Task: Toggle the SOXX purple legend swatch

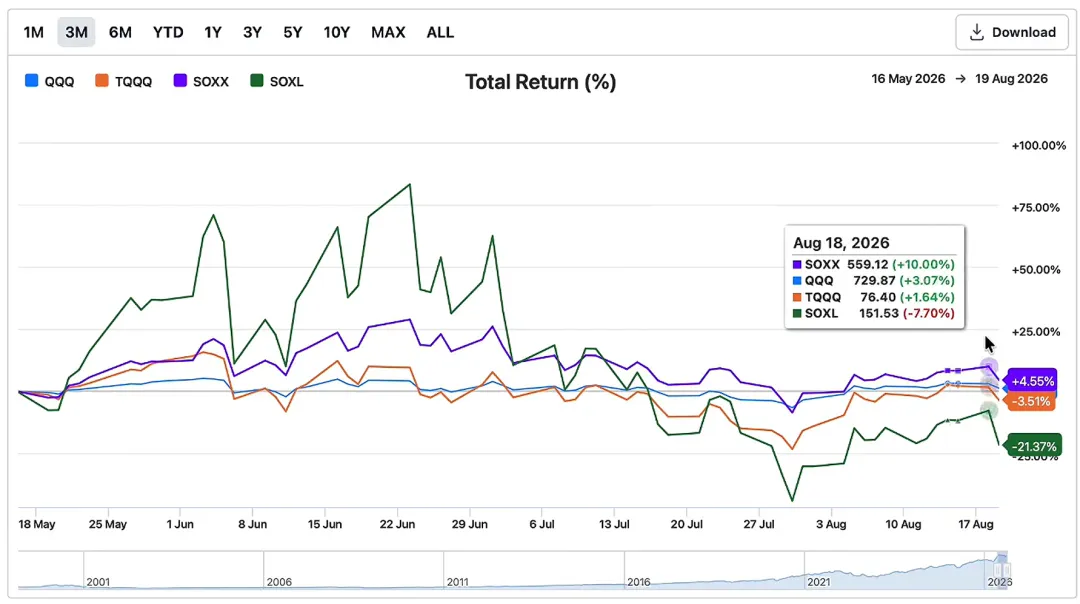Action: [x=180, y=81]
